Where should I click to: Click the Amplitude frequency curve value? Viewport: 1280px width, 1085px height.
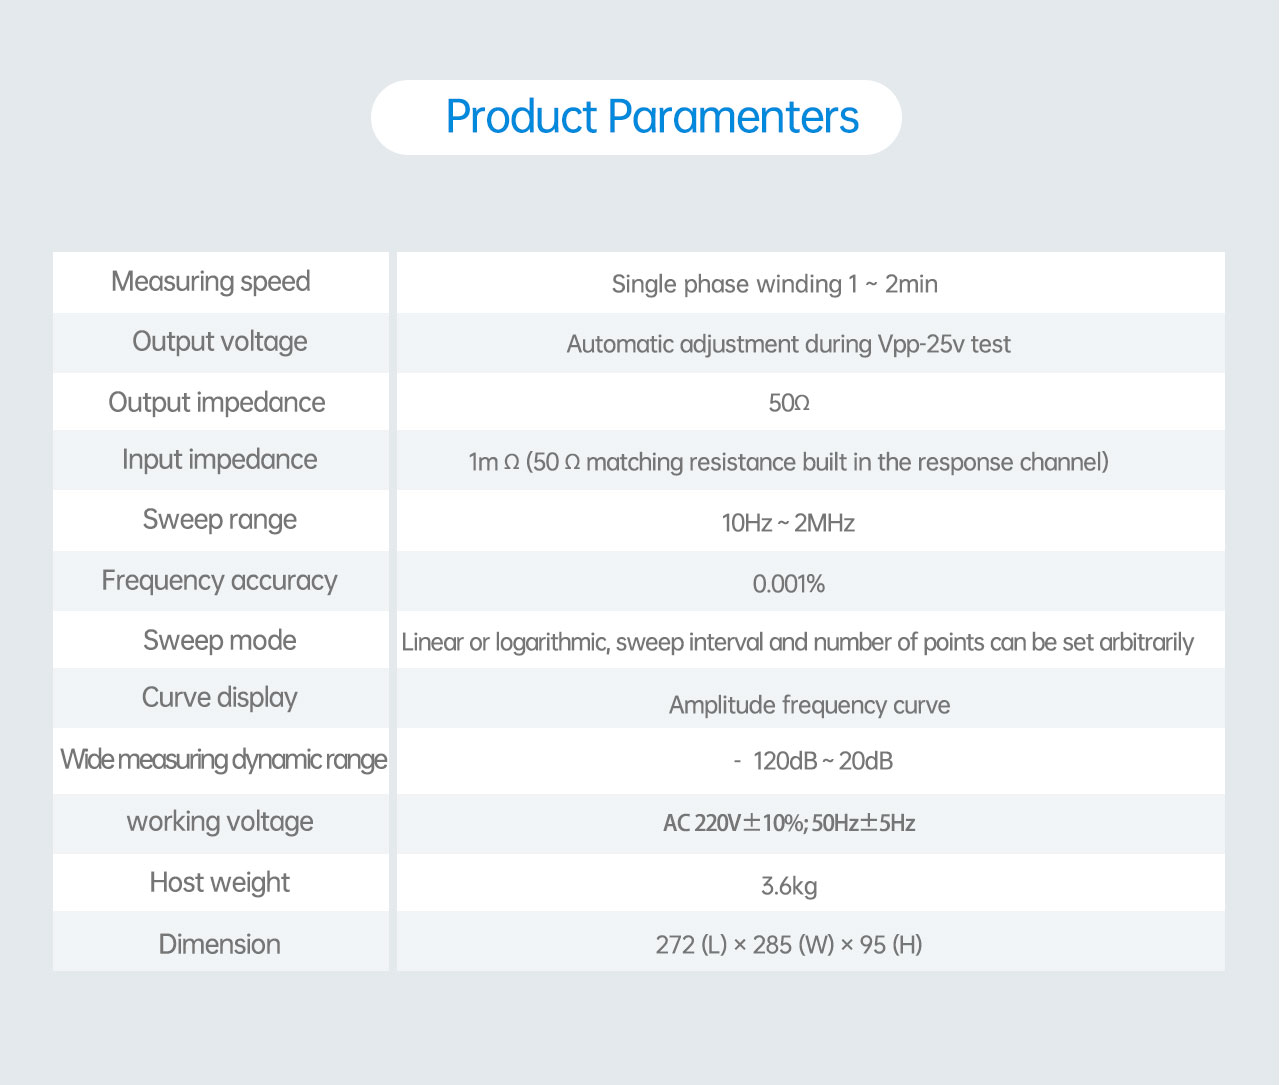pos(809,705)
